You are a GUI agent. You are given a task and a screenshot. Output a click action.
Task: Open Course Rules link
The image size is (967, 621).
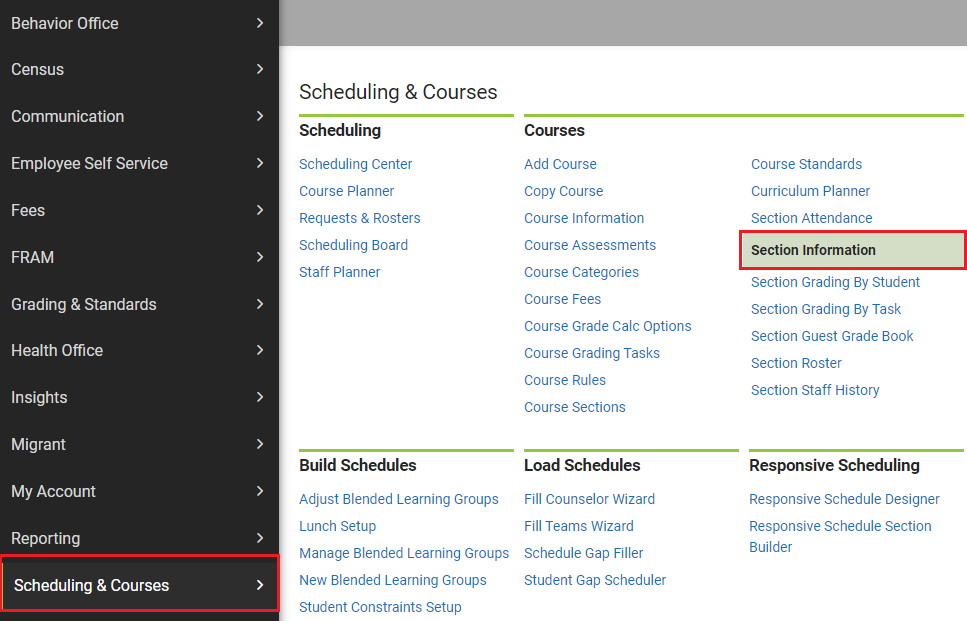565,380
